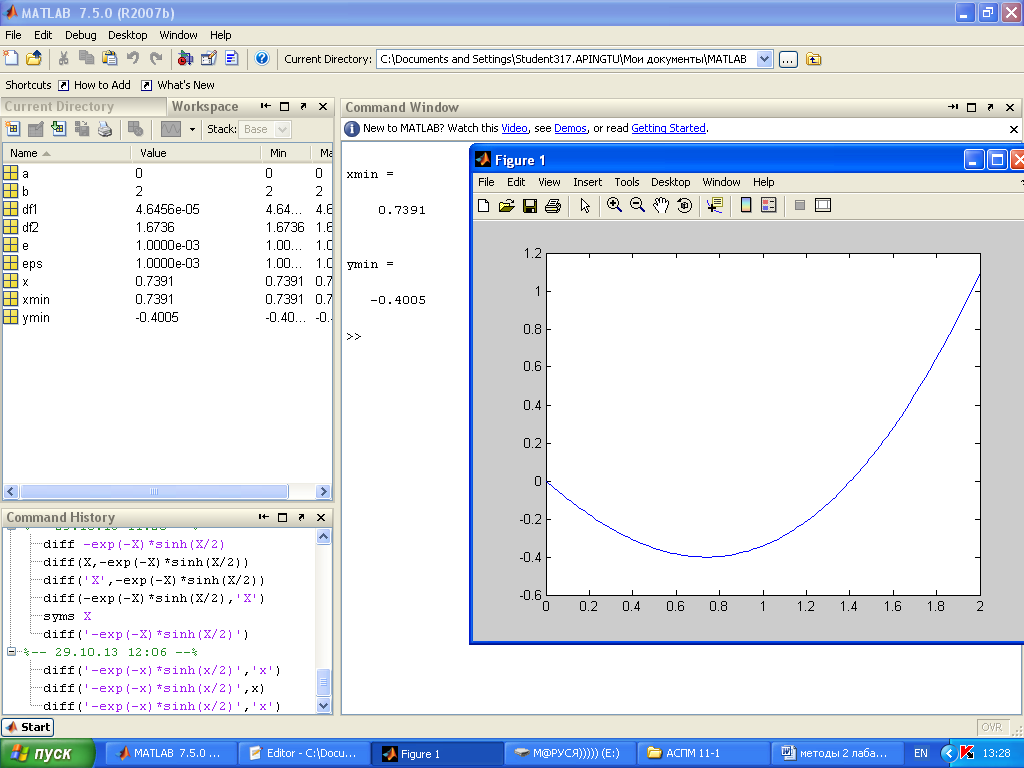Select 'syms X' in Command History
Viewport: 1024px width, 768px height.
click(67, 616)
